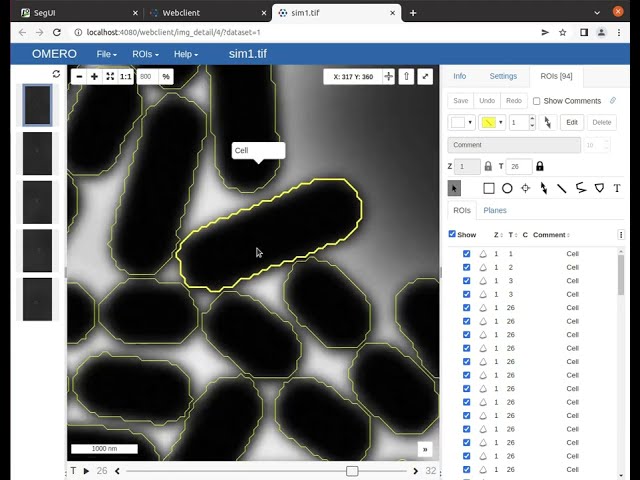The height and width of the screenshot is (480, 640).
Task: Click the Delete button
Action: pos(602,122)
